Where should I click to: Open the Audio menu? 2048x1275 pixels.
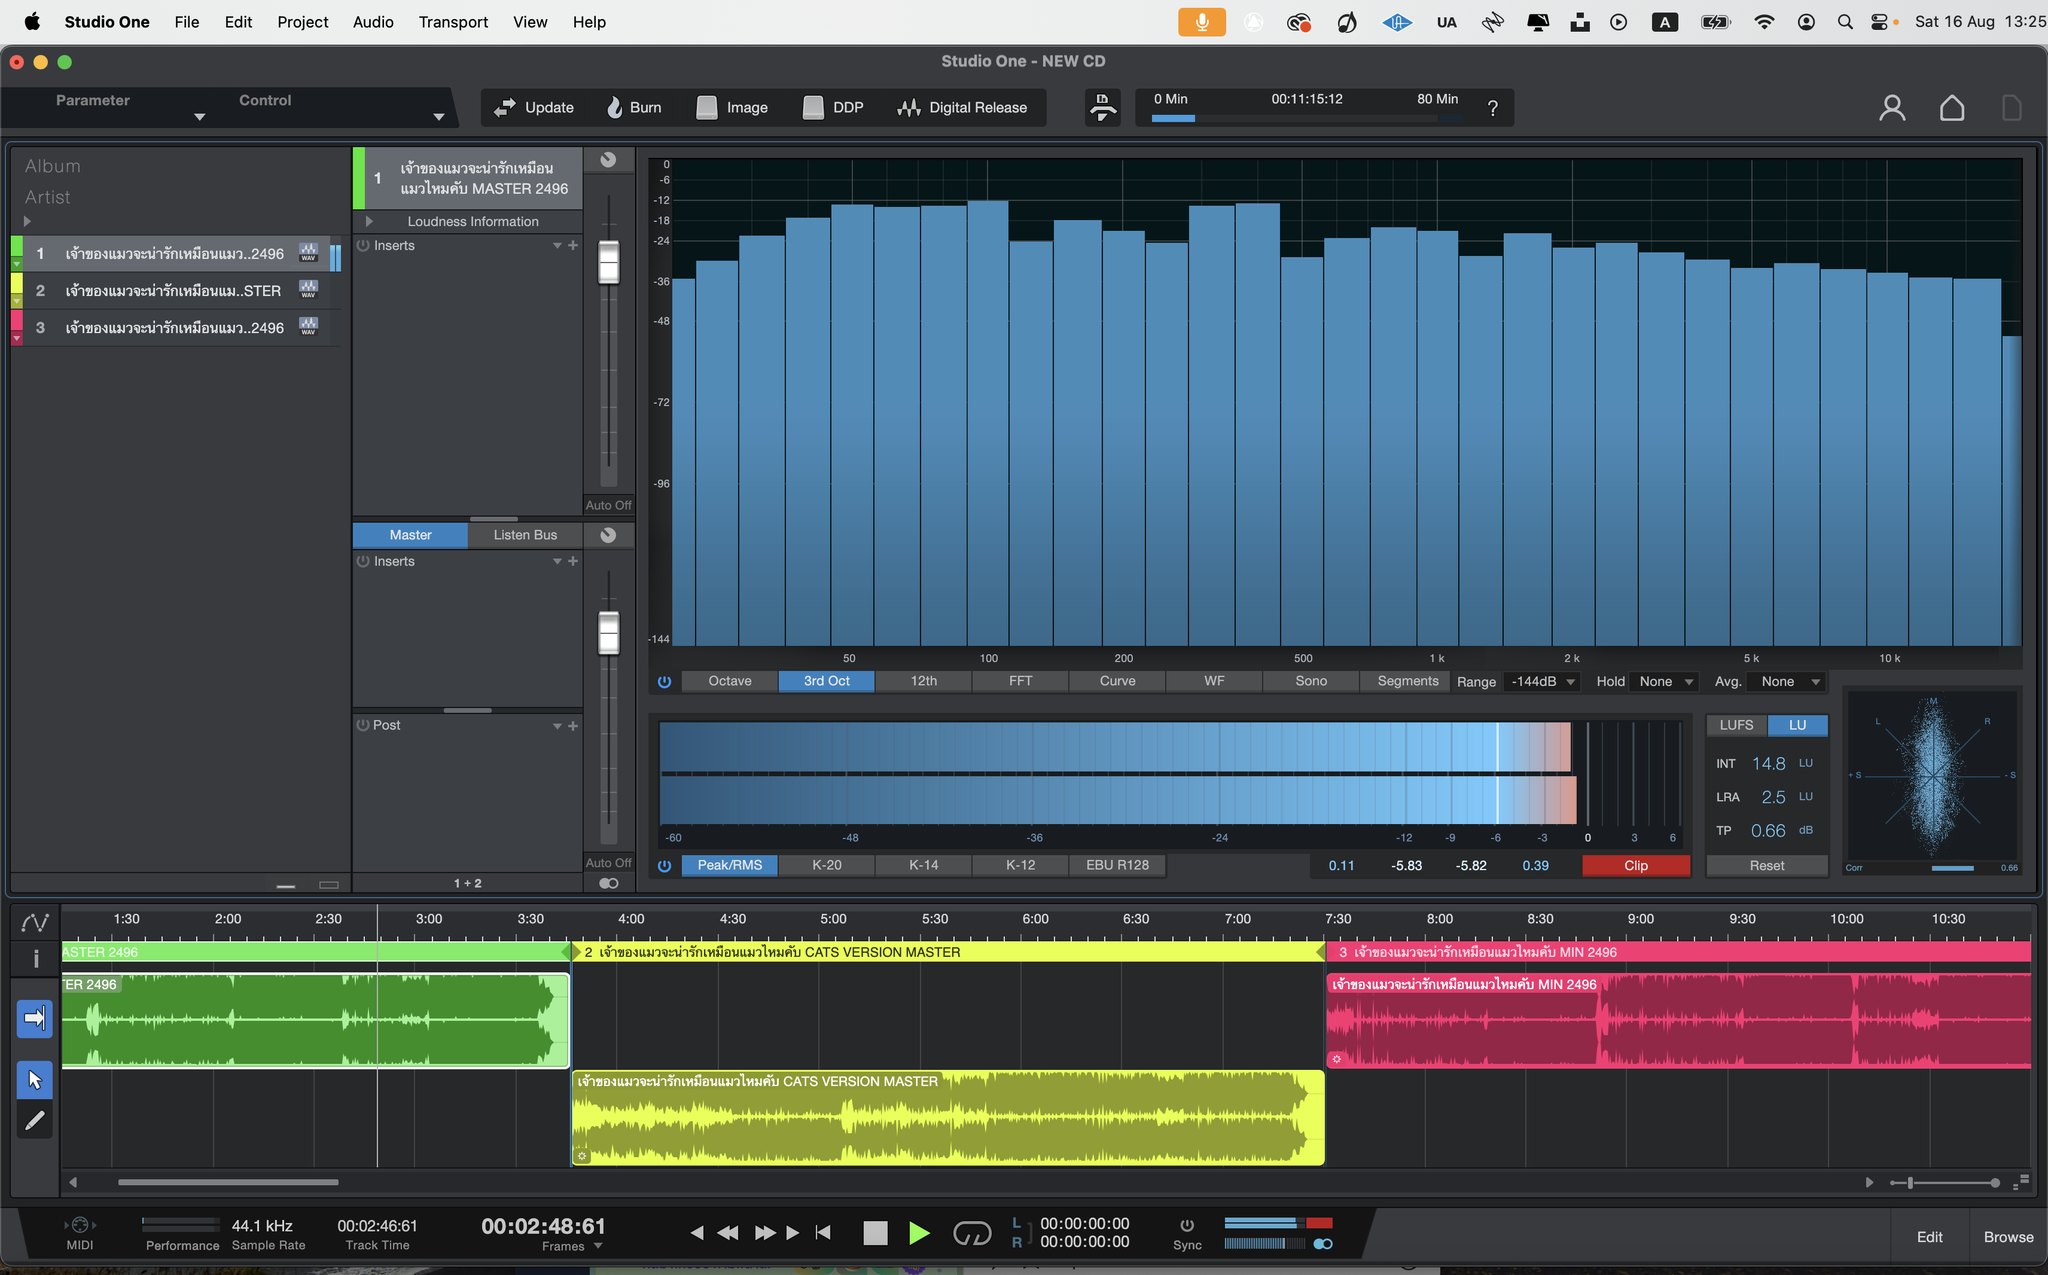point(373,22)
